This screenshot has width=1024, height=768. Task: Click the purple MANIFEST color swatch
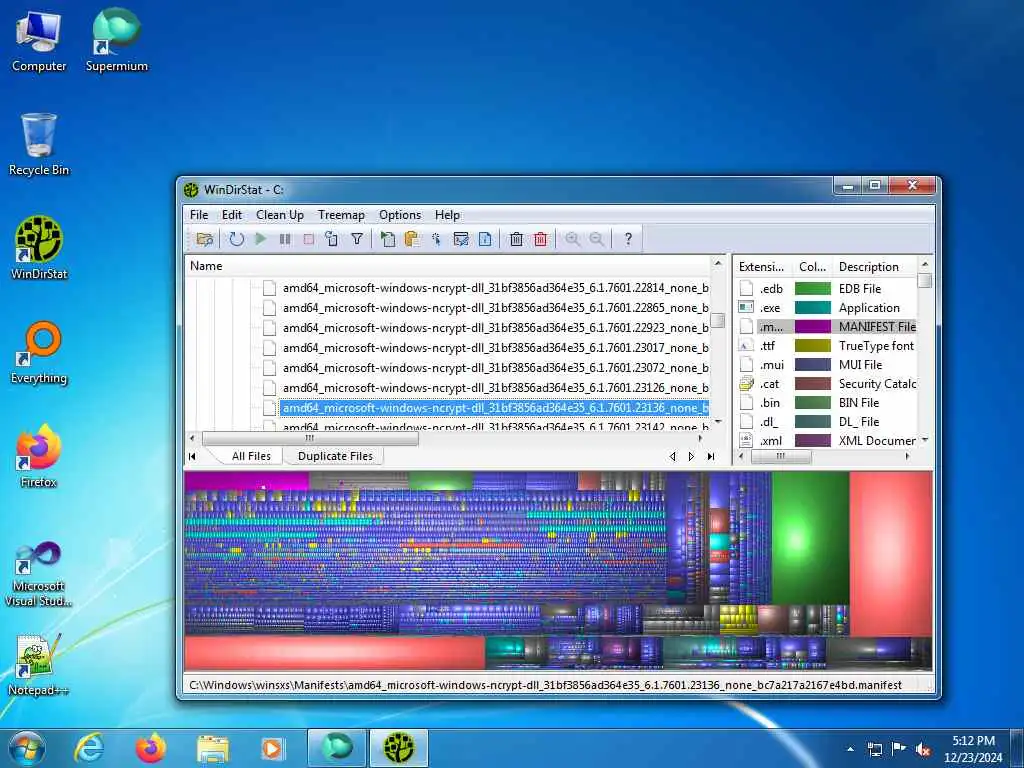(812, 327)
